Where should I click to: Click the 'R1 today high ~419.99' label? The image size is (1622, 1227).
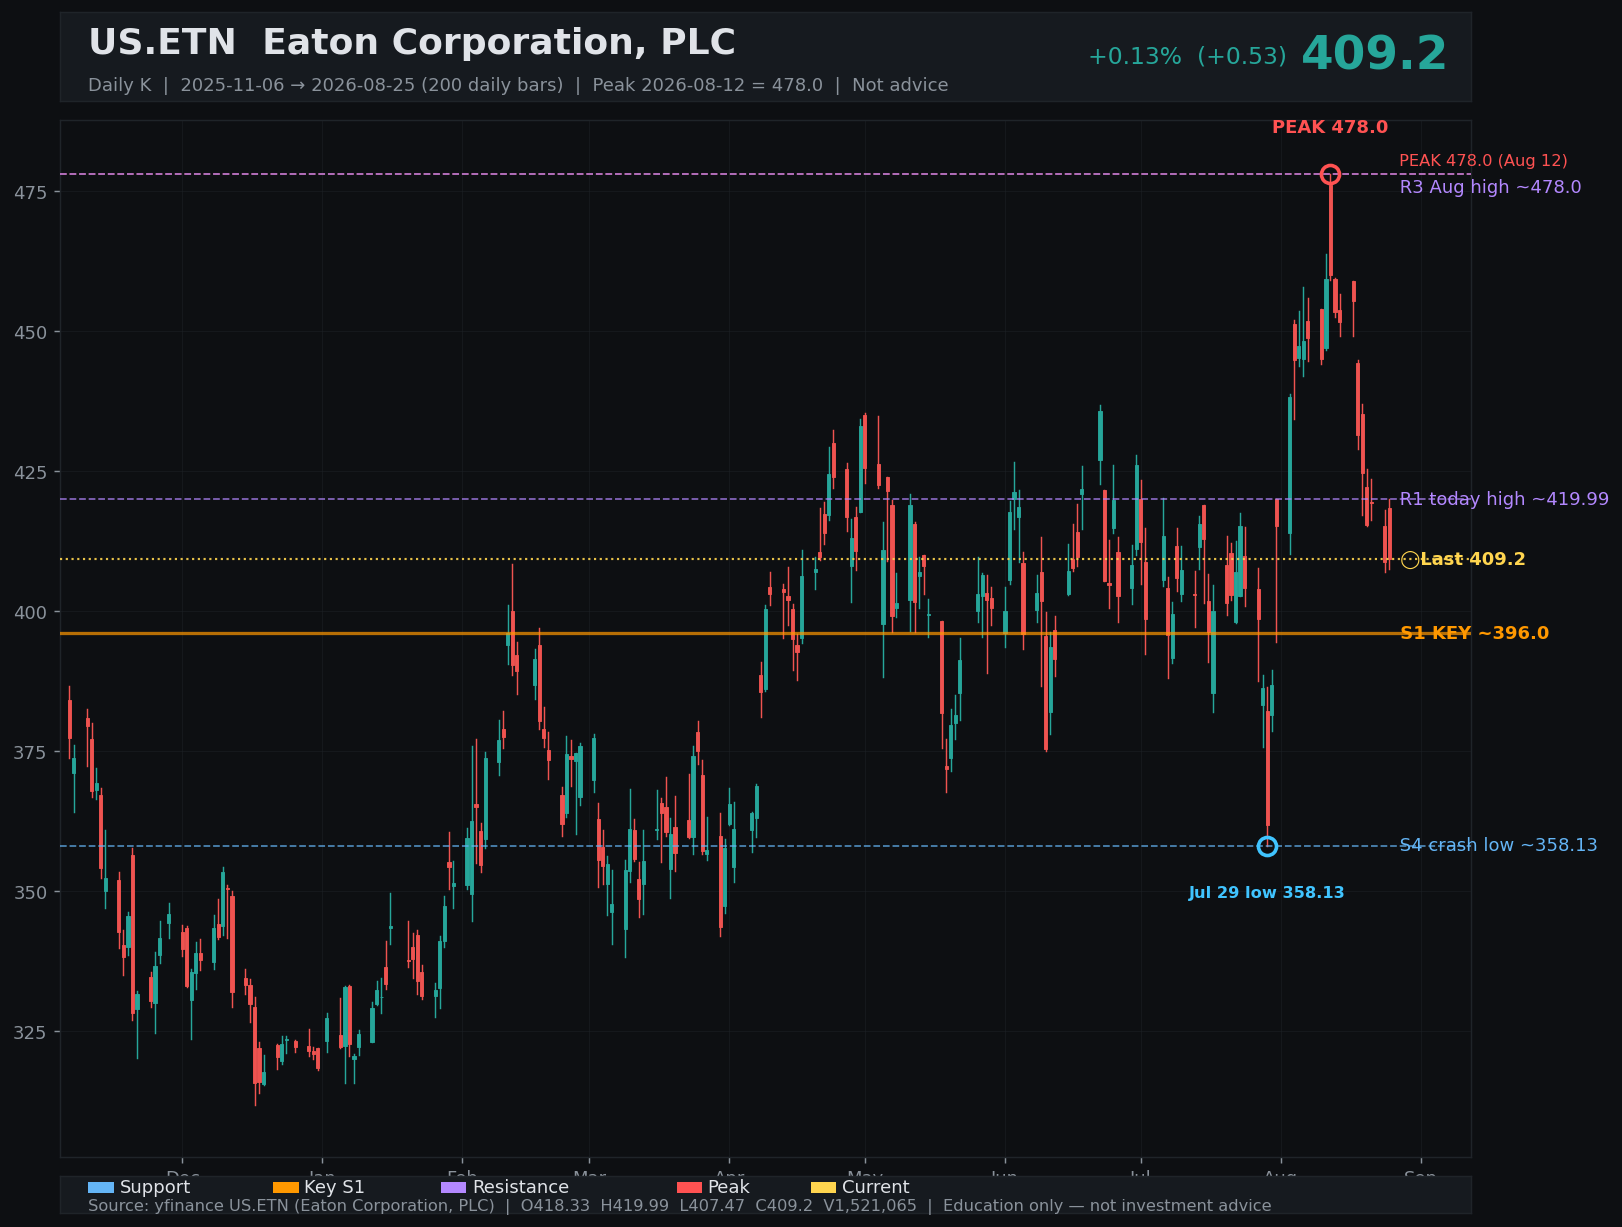[1504, 499]
